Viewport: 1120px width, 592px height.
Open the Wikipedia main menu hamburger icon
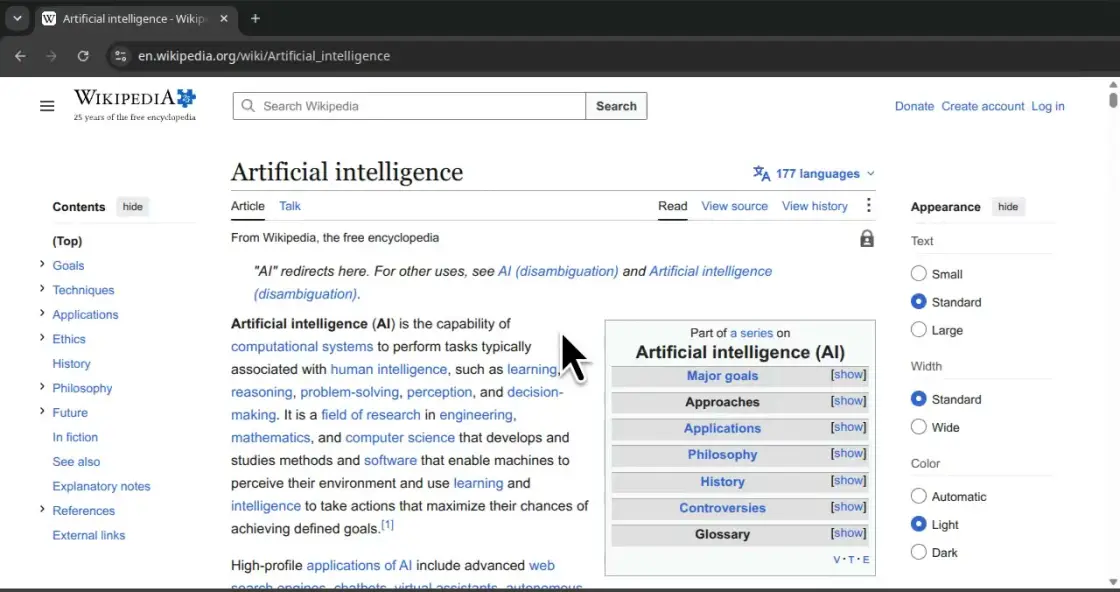pos(47,106)
